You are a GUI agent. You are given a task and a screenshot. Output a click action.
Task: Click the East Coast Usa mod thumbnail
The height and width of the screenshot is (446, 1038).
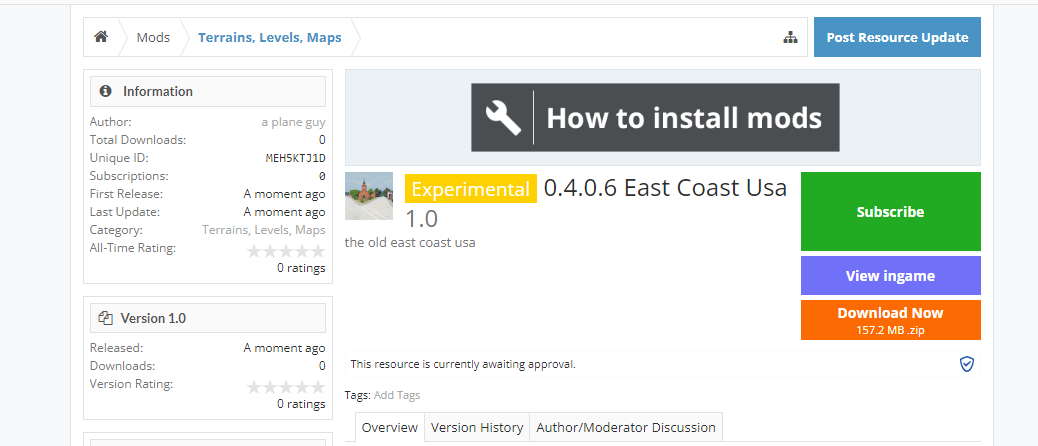(369, 196)
